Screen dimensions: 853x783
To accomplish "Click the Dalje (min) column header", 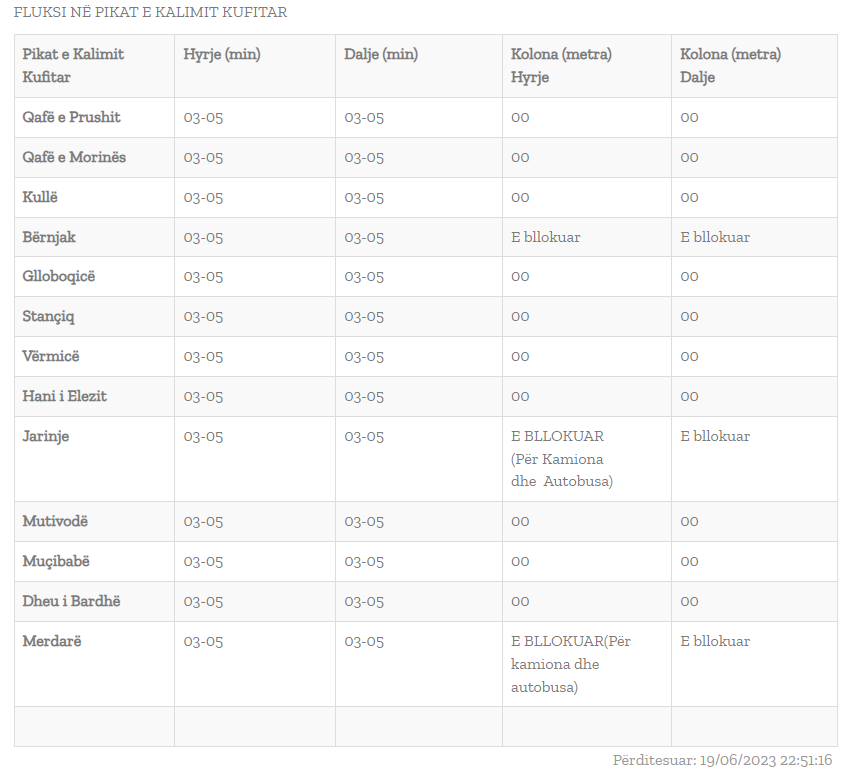I will 381,55.
